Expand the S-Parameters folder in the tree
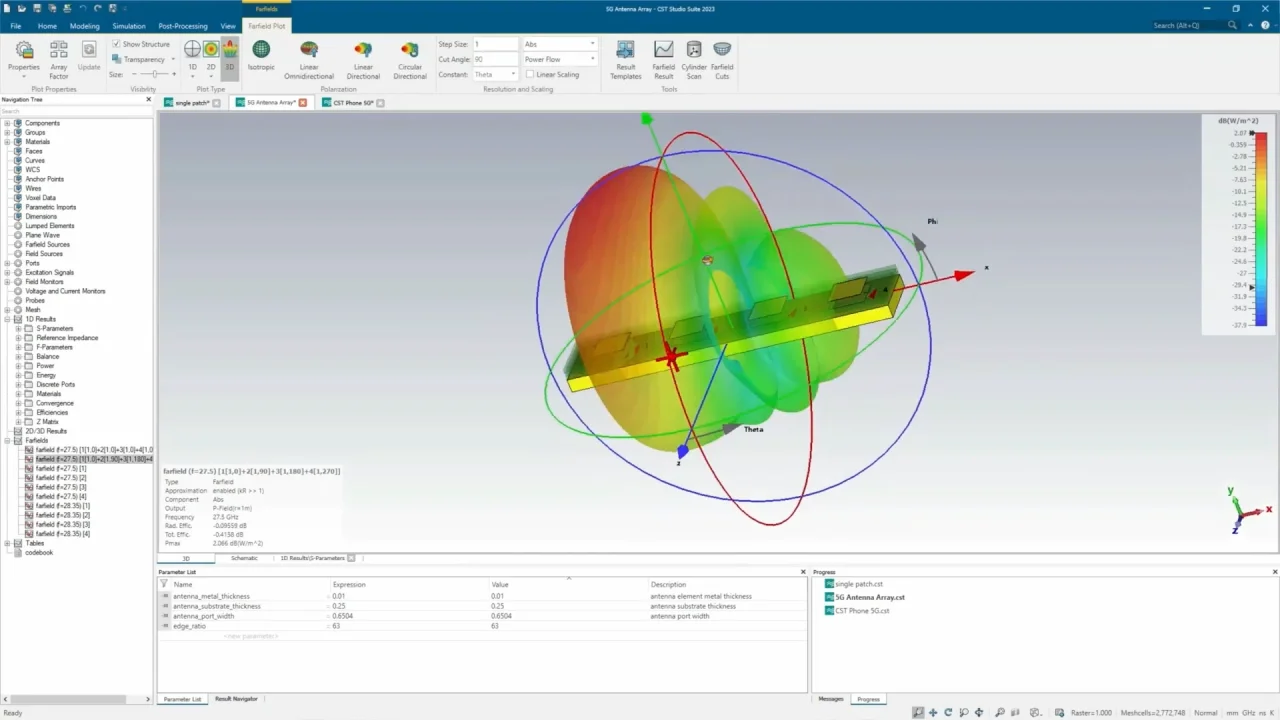This screenshot has height=720, width=1280. pyautogui.click(x=18, y=329)
